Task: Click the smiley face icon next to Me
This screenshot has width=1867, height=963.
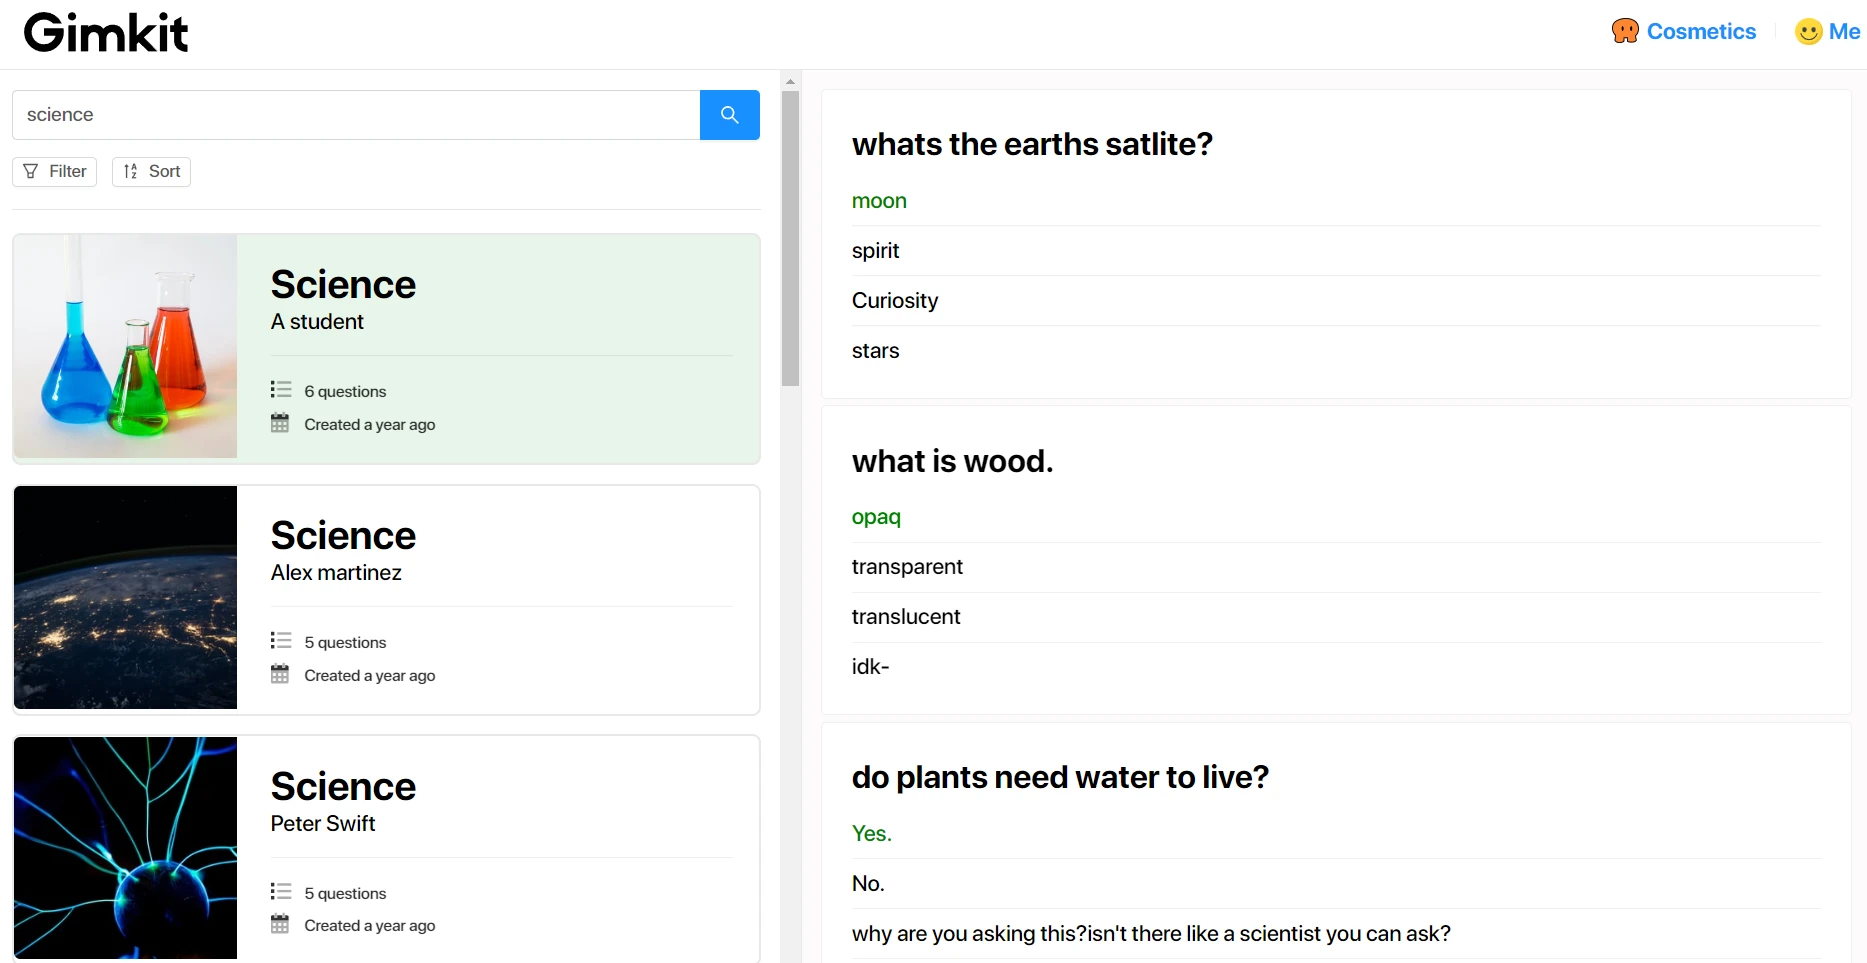Action: tap(1808, 32)
